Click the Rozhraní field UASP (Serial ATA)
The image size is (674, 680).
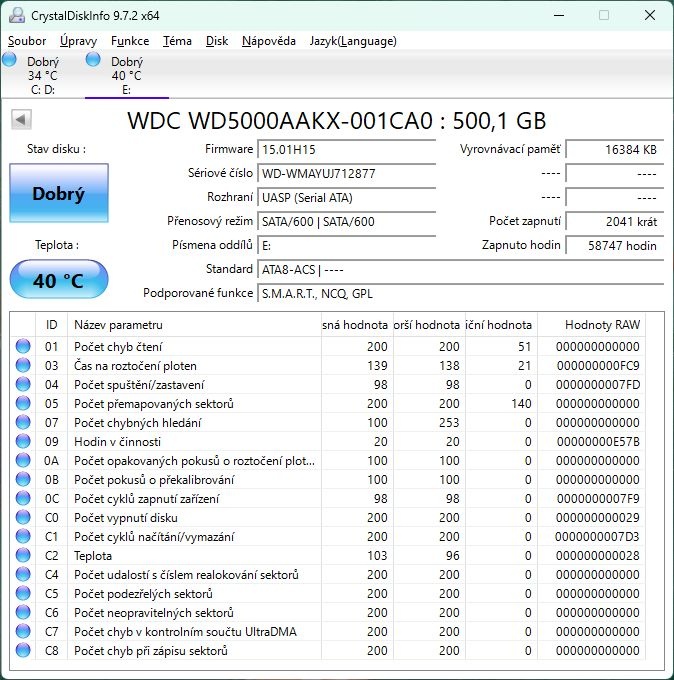point(347,198)
